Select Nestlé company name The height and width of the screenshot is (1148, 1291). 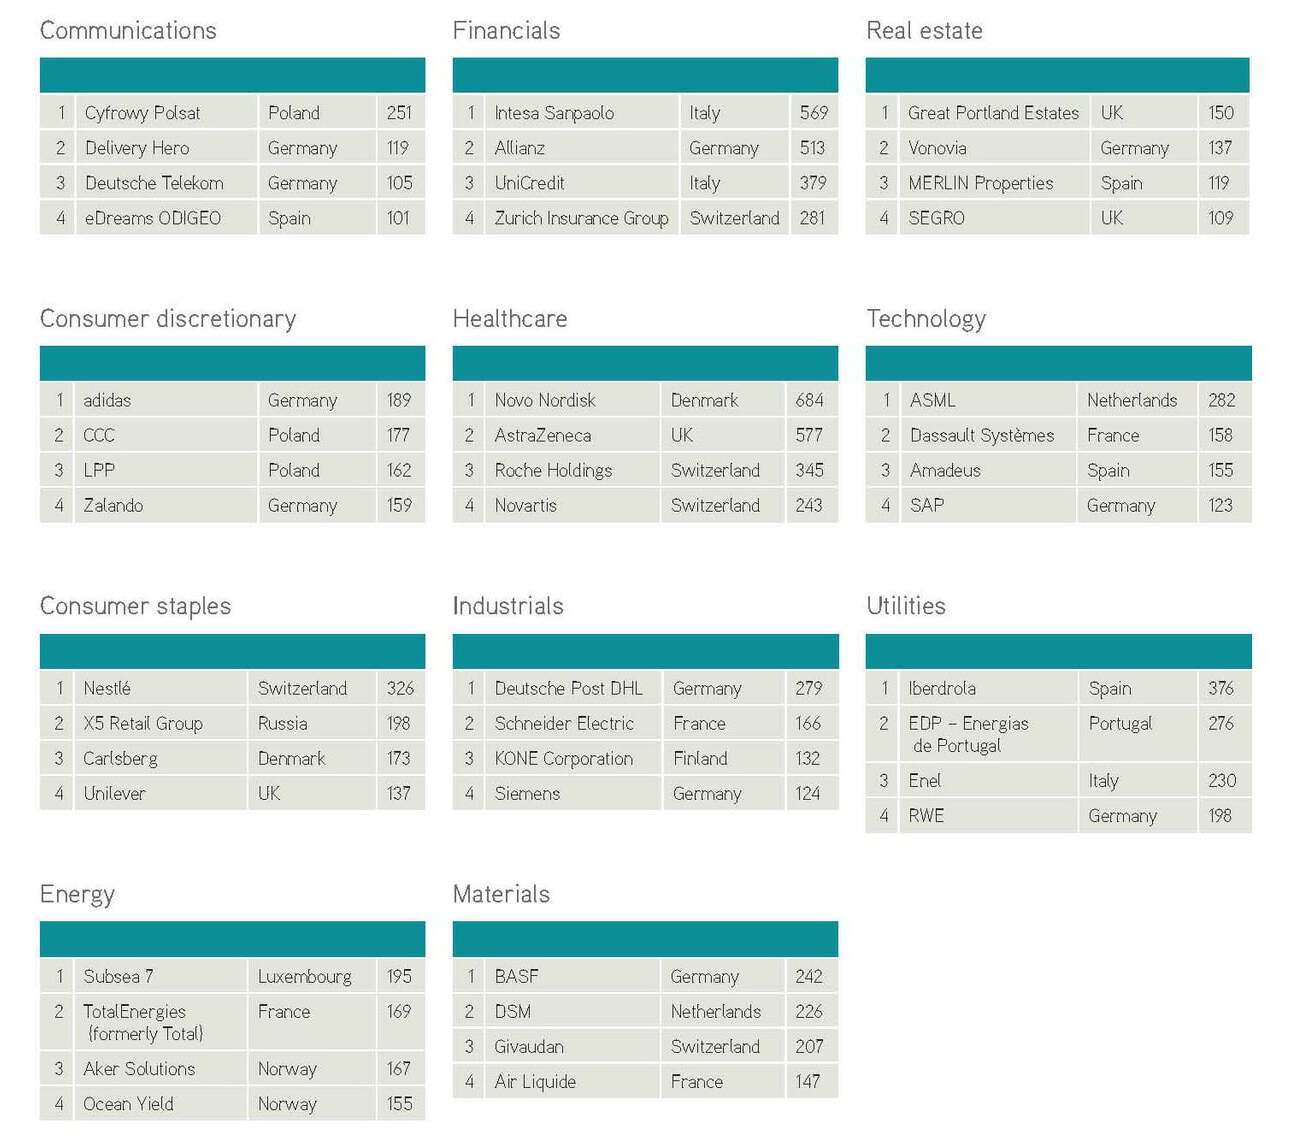coord(107,688)
